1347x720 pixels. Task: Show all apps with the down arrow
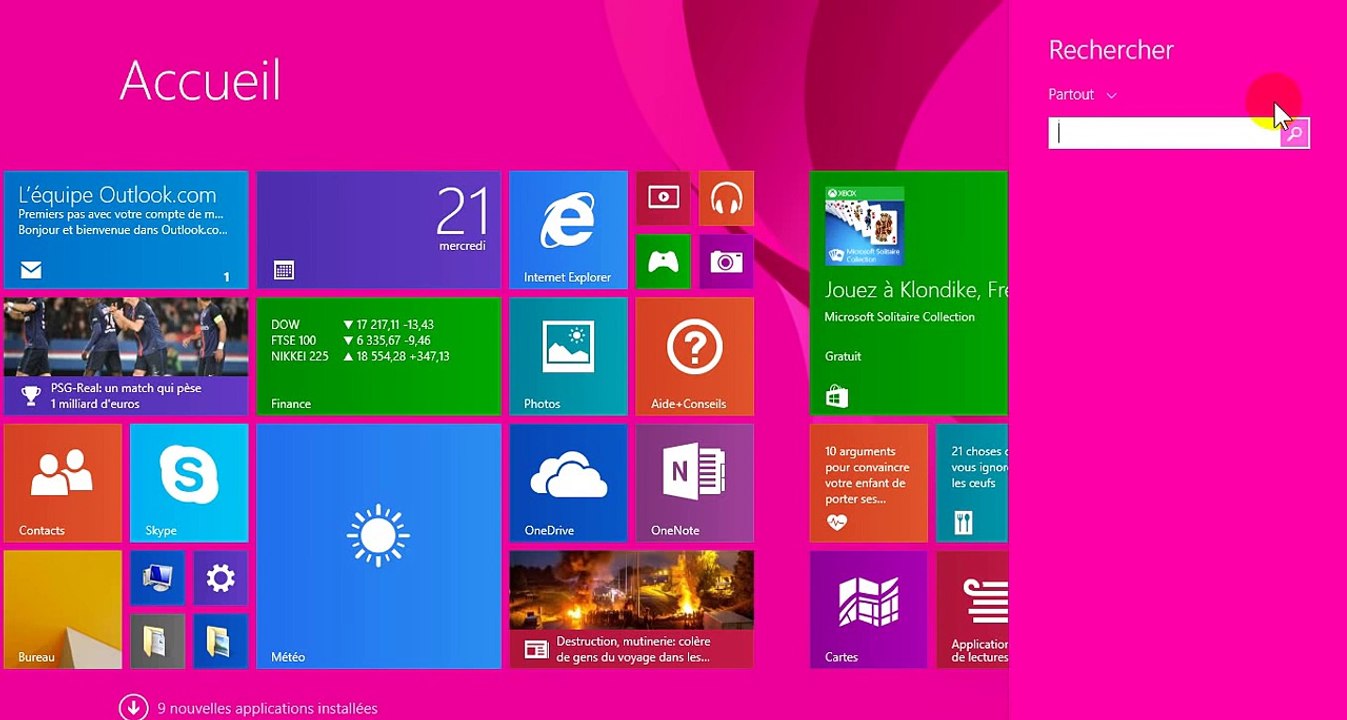tap(134, 708)
